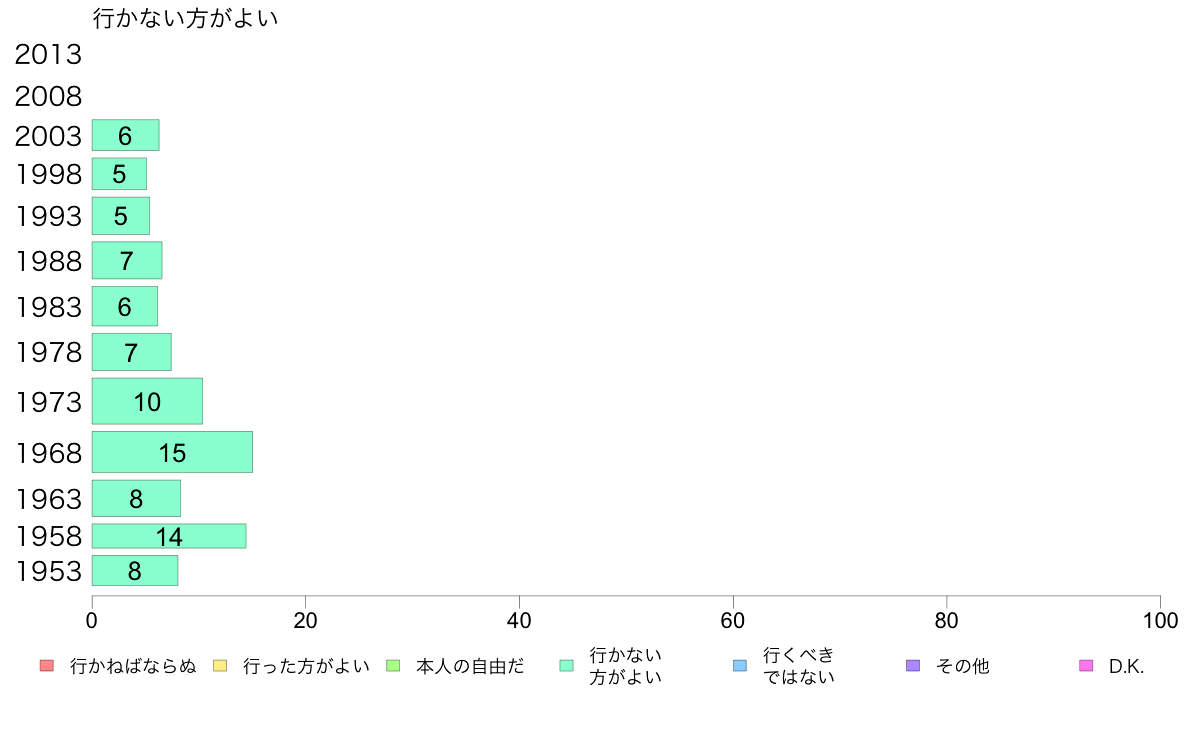Click the green 本人の自由だ legend swatch
This screenshot has height=736, width=1188.
[392, 666]
